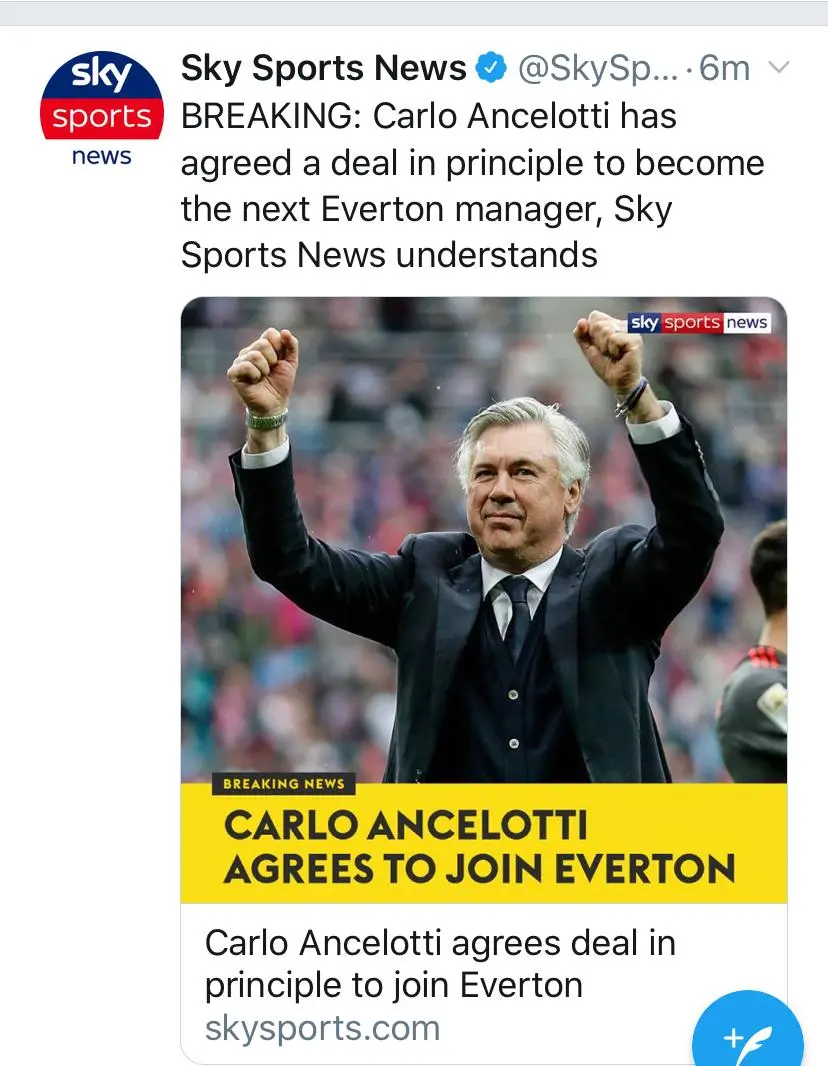Open the skysports.com link
Screen dimensions: 828x1066
click(x=322, y=1028)
